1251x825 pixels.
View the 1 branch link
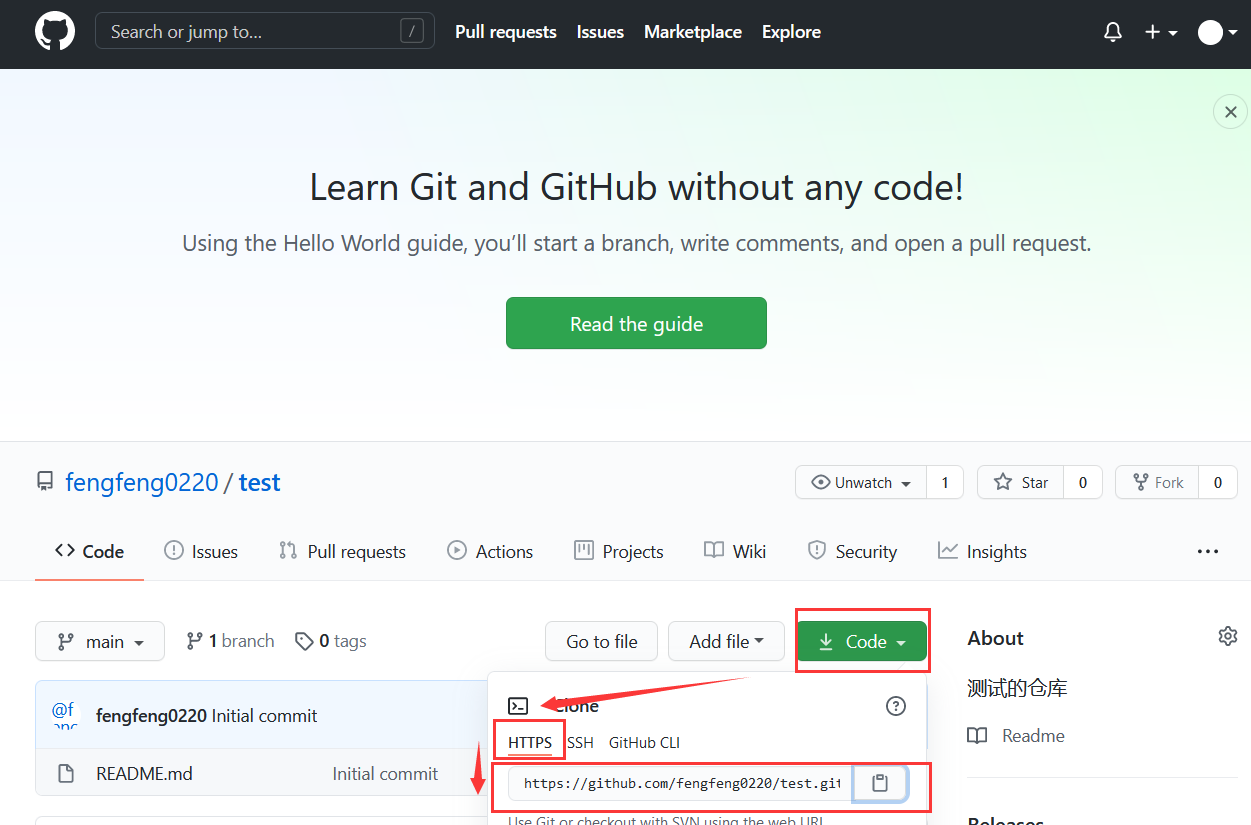point(230,641)
